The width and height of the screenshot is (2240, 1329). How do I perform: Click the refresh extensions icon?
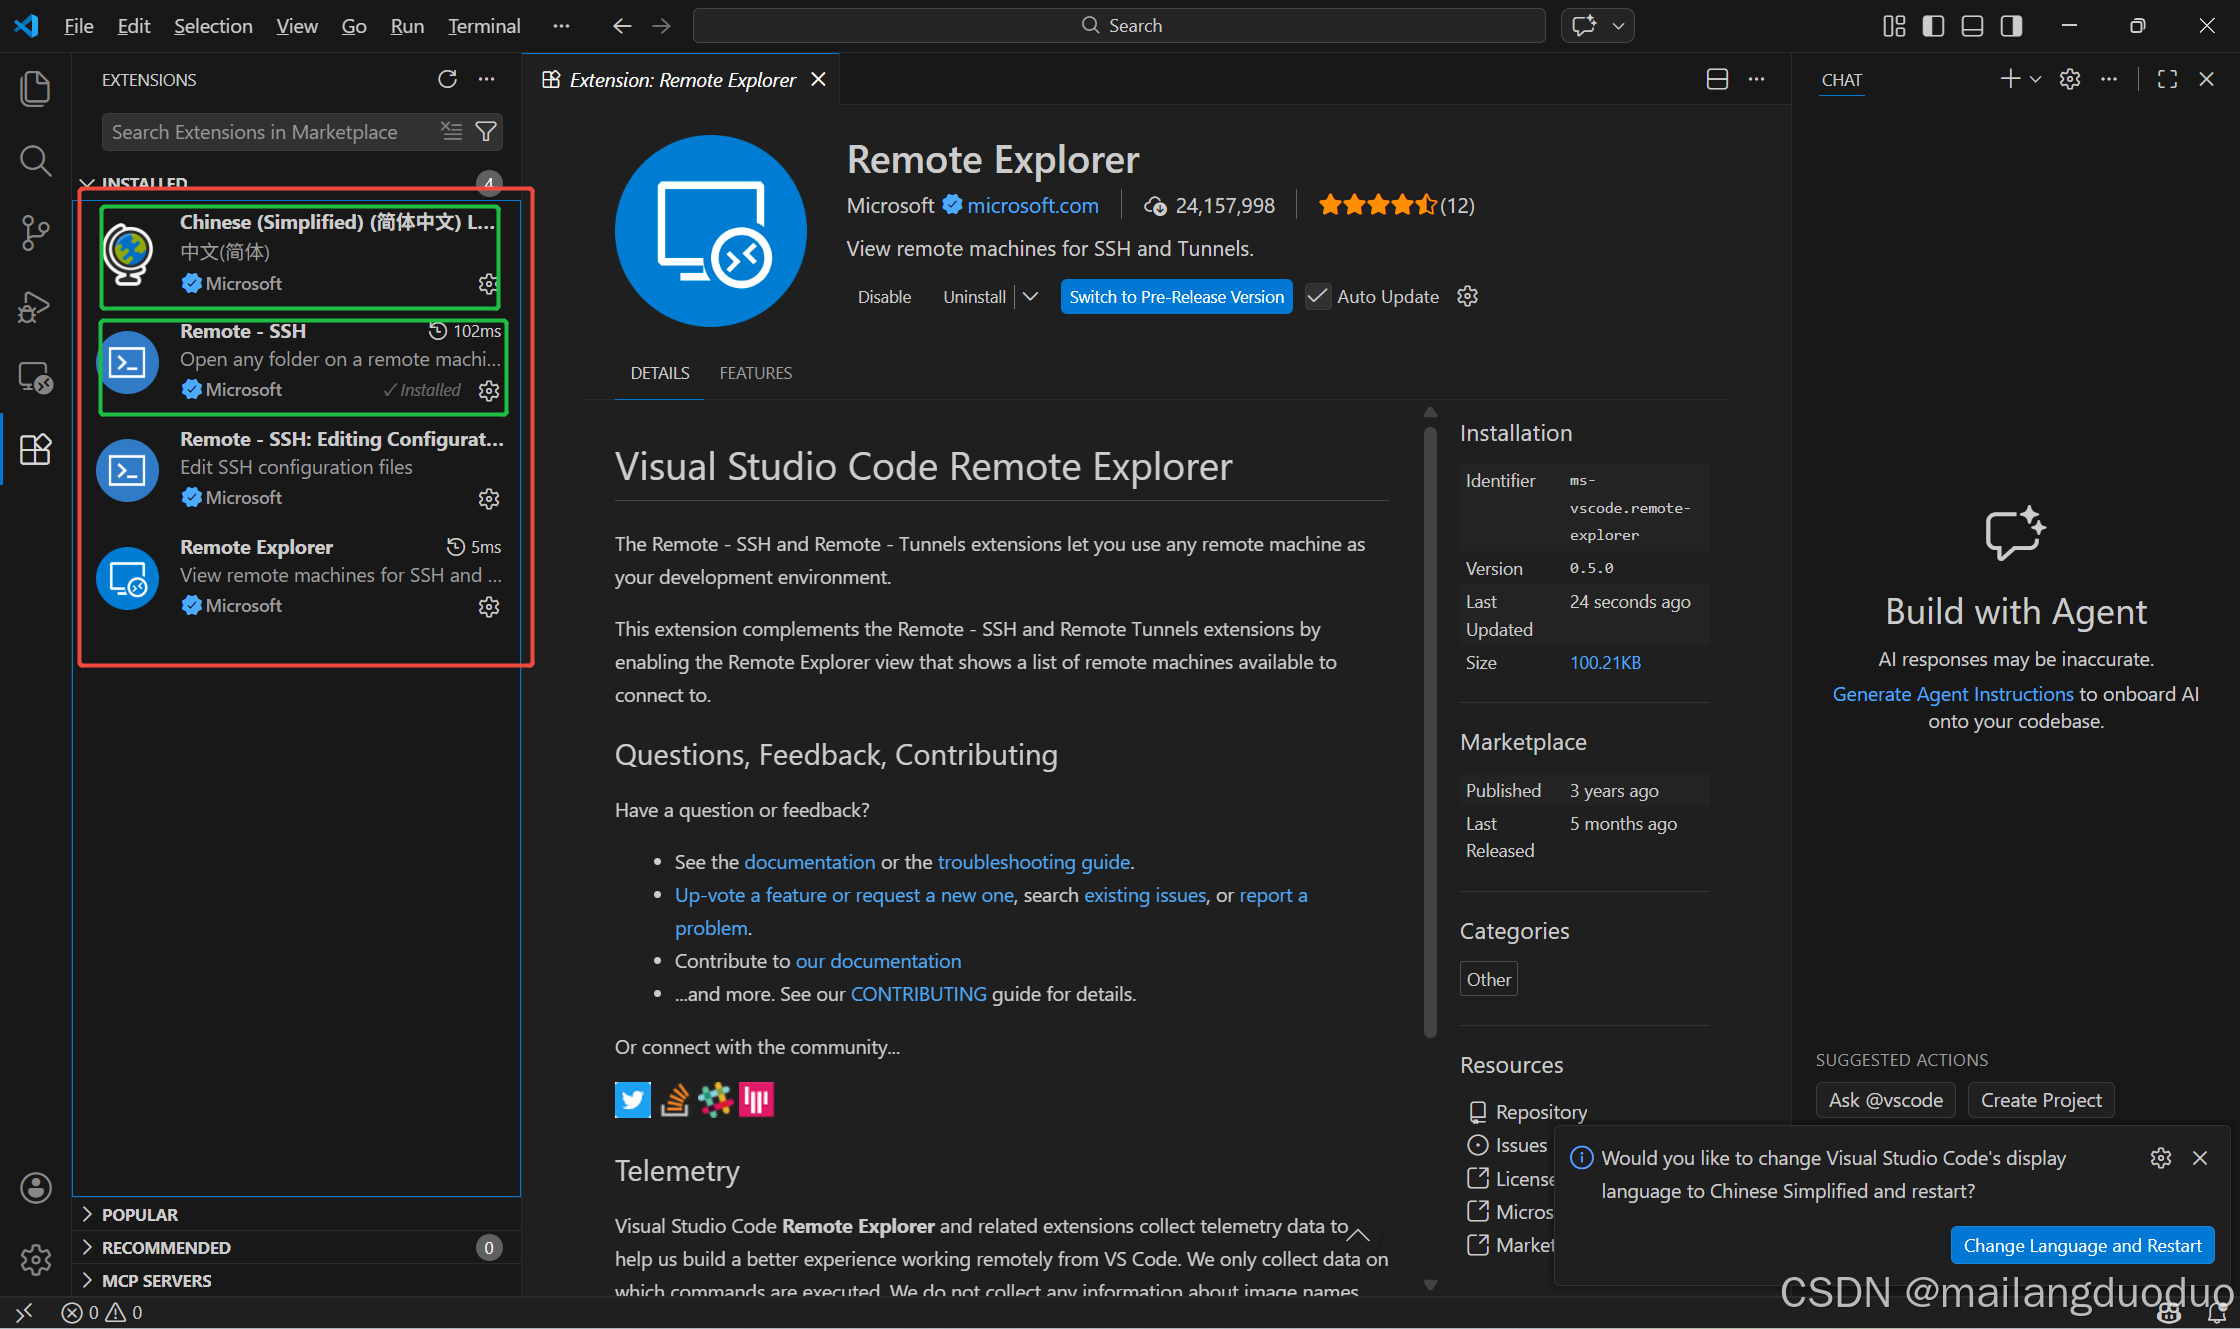[447, 79]
